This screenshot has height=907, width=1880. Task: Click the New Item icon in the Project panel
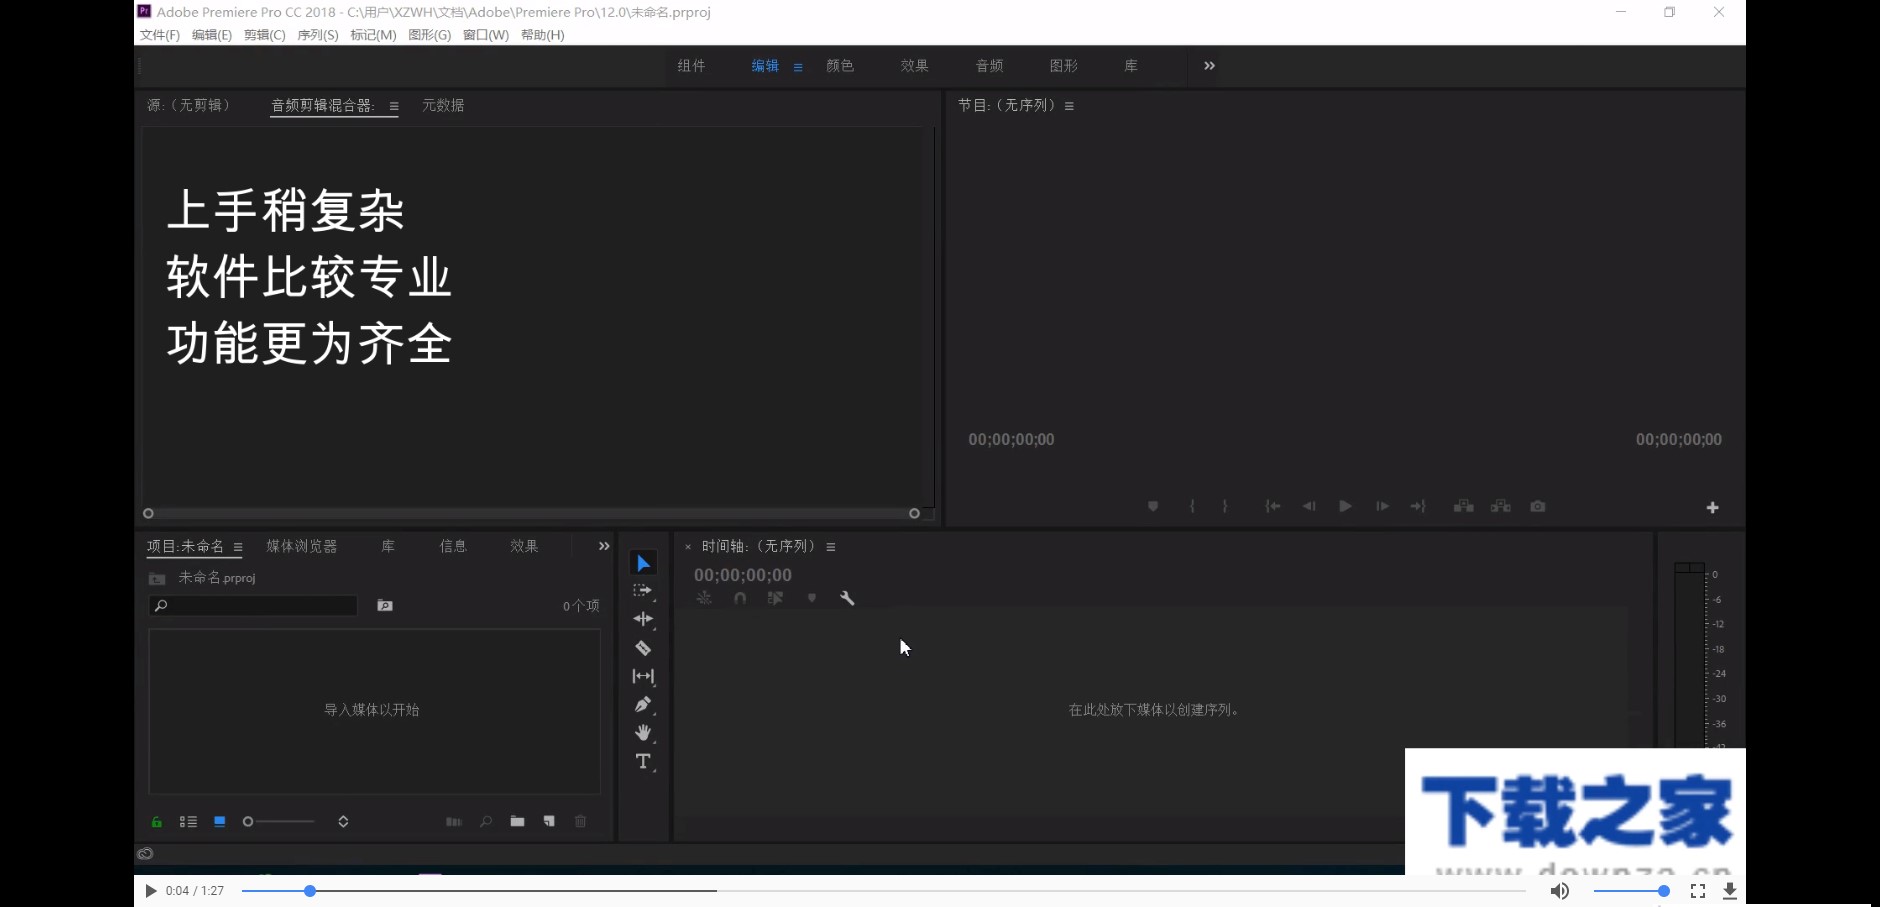549,821
